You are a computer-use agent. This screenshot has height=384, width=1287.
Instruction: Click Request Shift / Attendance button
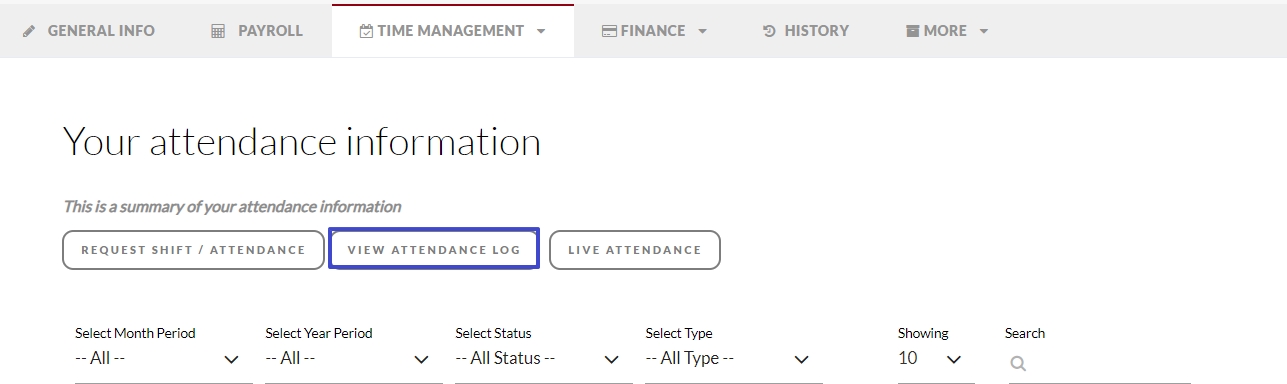click(x=193, y=250)
